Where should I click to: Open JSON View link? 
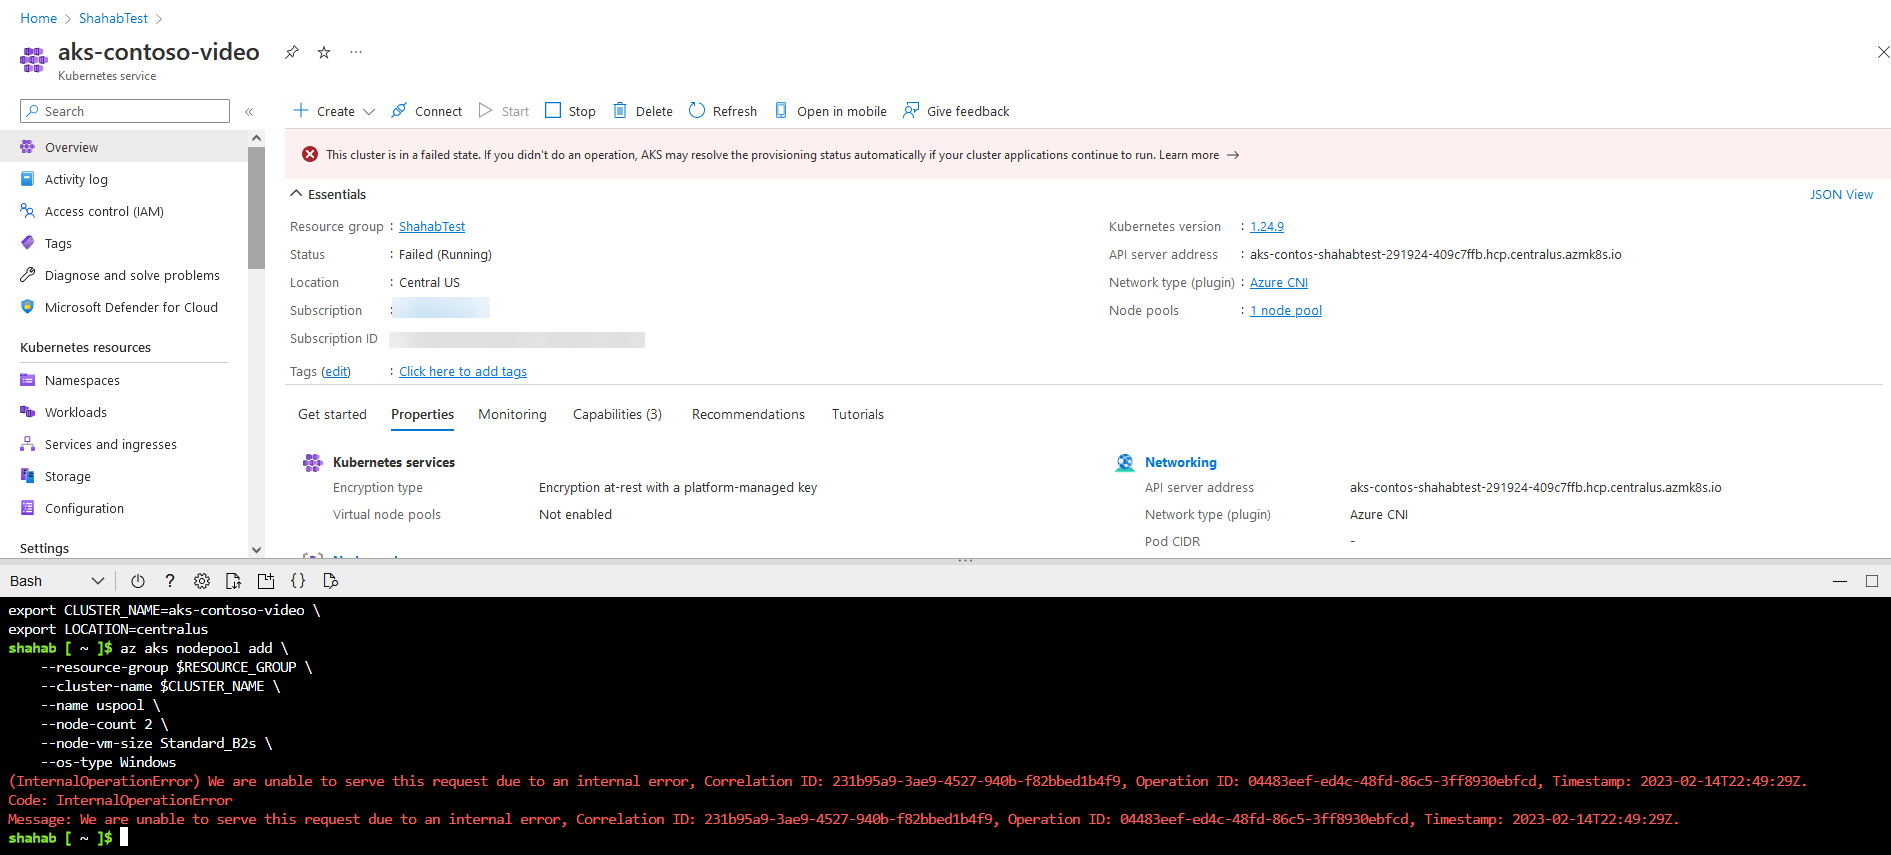point(1841,194)
